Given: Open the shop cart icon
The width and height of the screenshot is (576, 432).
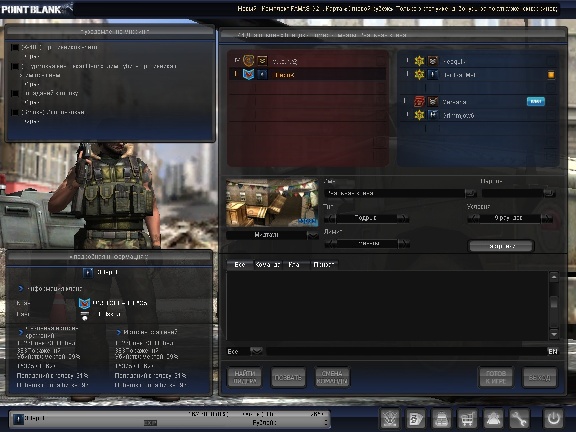Looking at the screenshot, I should pyautogui.click(x=467, y=418).
